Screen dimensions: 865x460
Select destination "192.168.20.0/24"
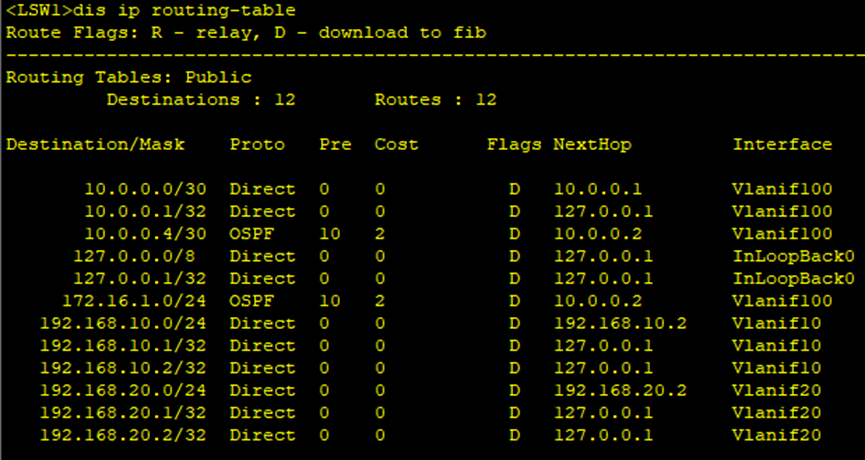123,391
